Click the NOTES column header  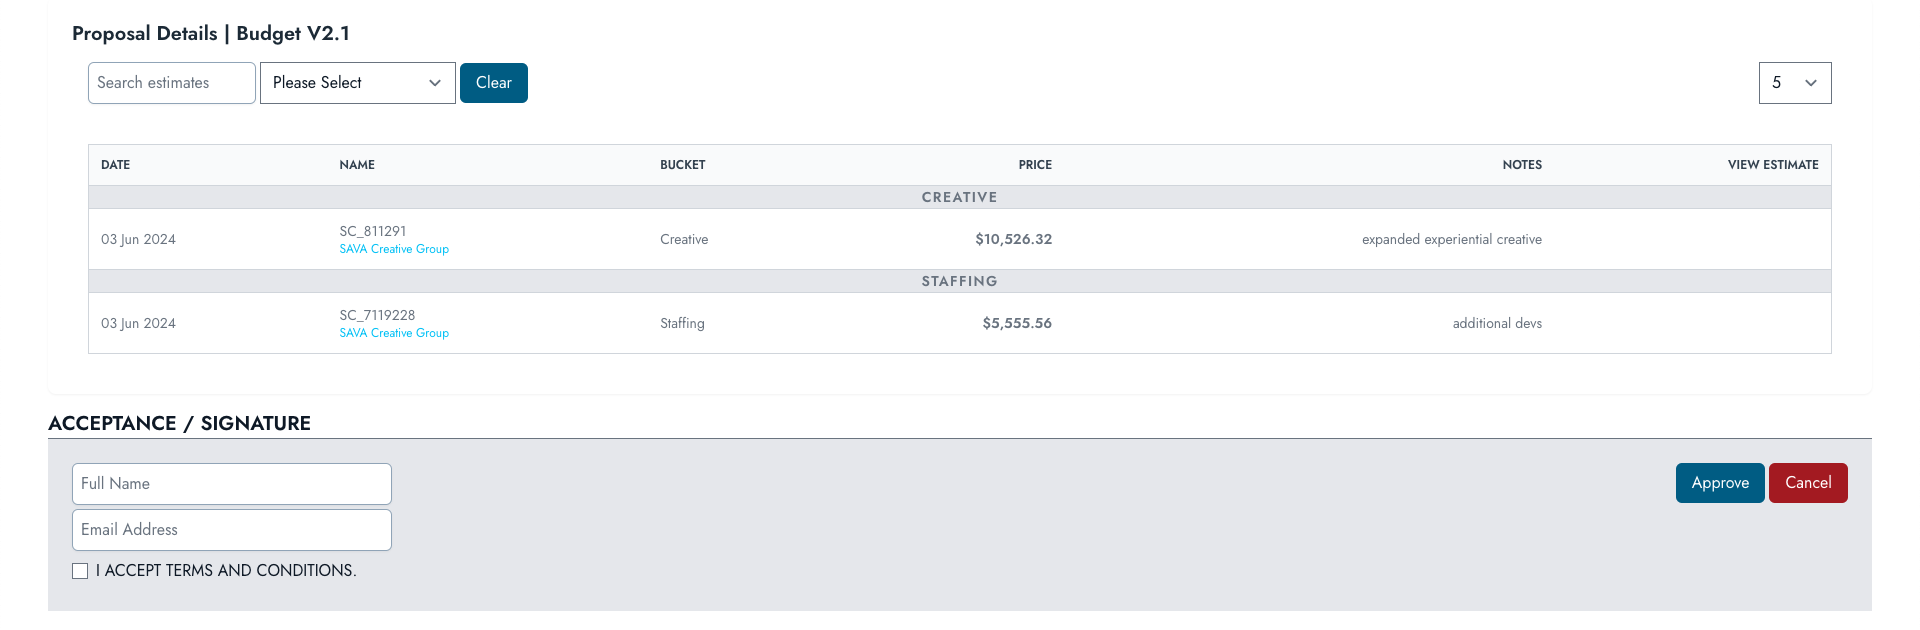(1521, 165)
